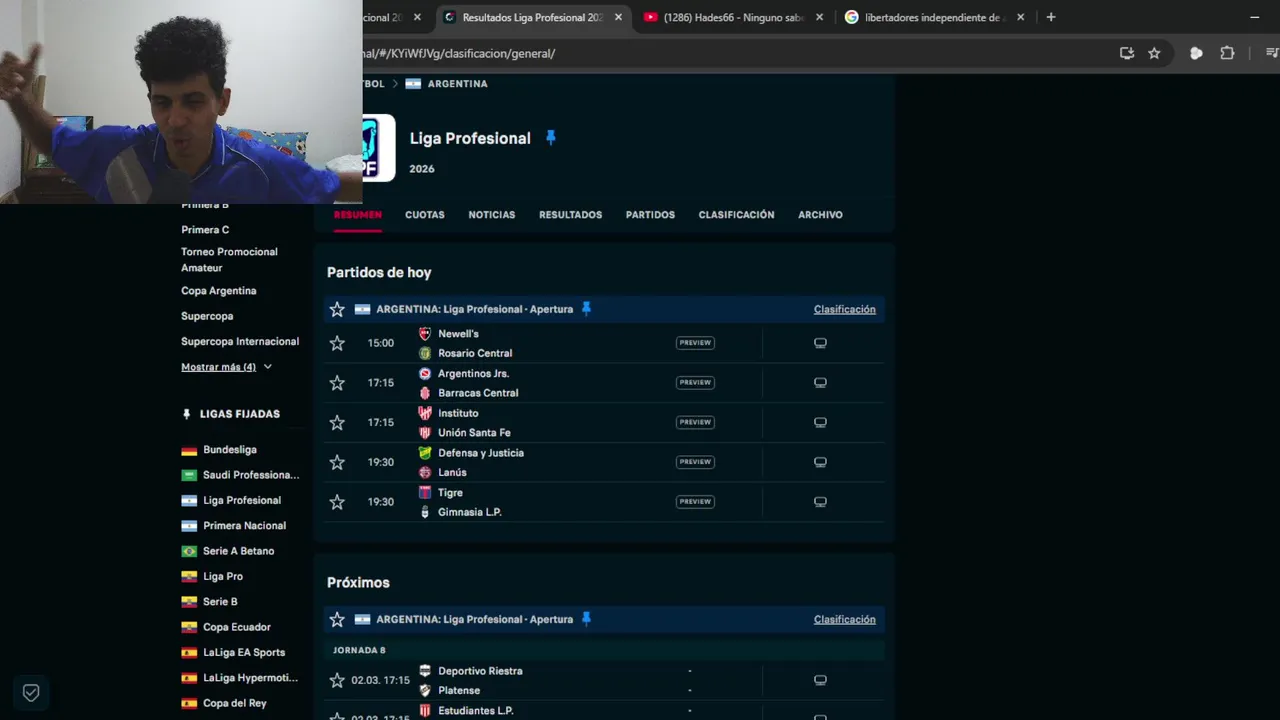Click the Rosario Central team crest
The width and height of the screenshot is (1280, 720).
(425, 353)
